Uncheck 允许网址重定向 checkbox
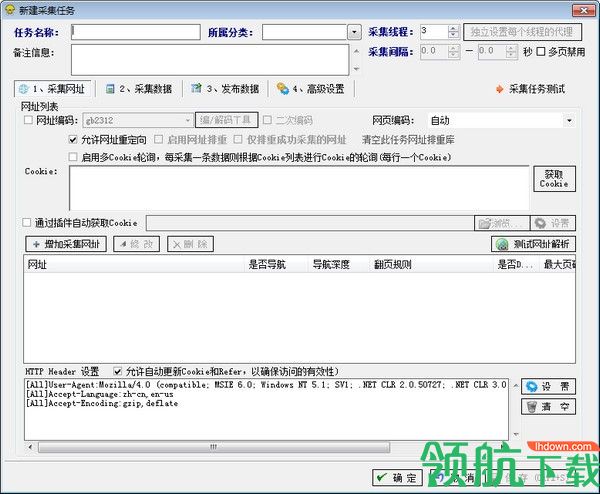The image size is (600, 494). pos(73,140)
